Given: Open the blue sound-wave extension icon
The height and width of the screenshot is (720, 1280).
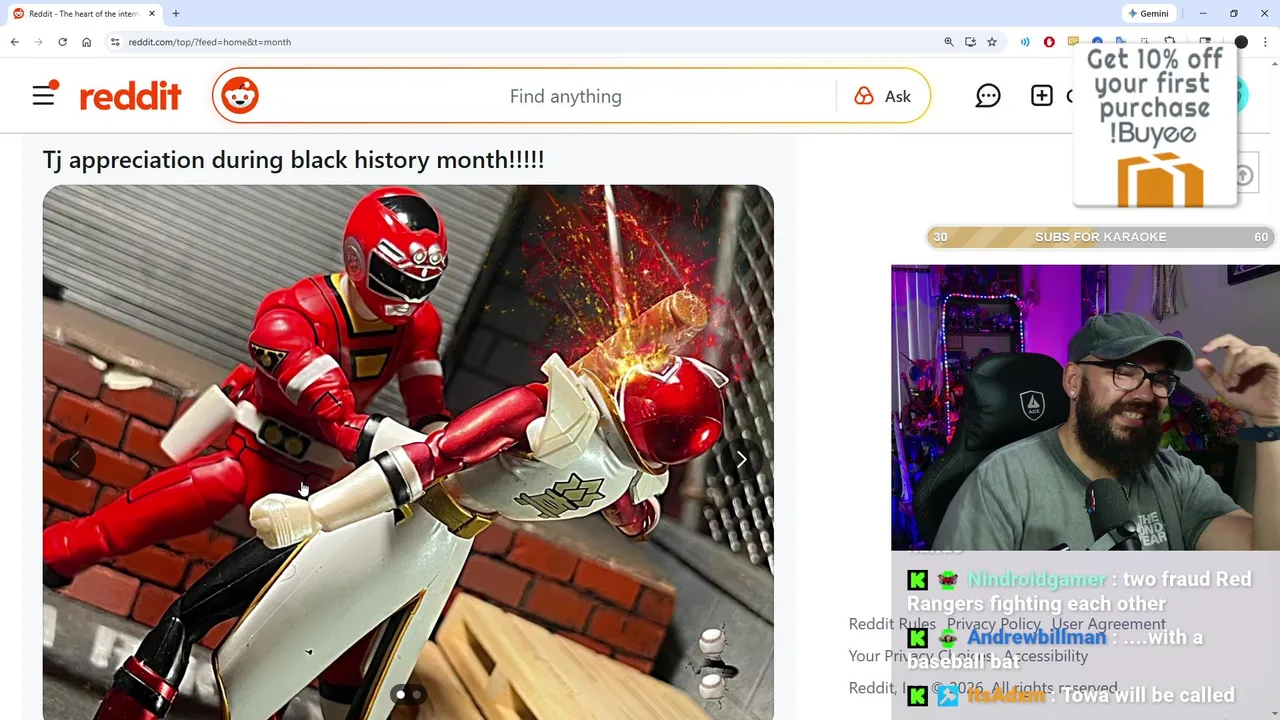Looking at the screenshot, I should (1025, 42).
